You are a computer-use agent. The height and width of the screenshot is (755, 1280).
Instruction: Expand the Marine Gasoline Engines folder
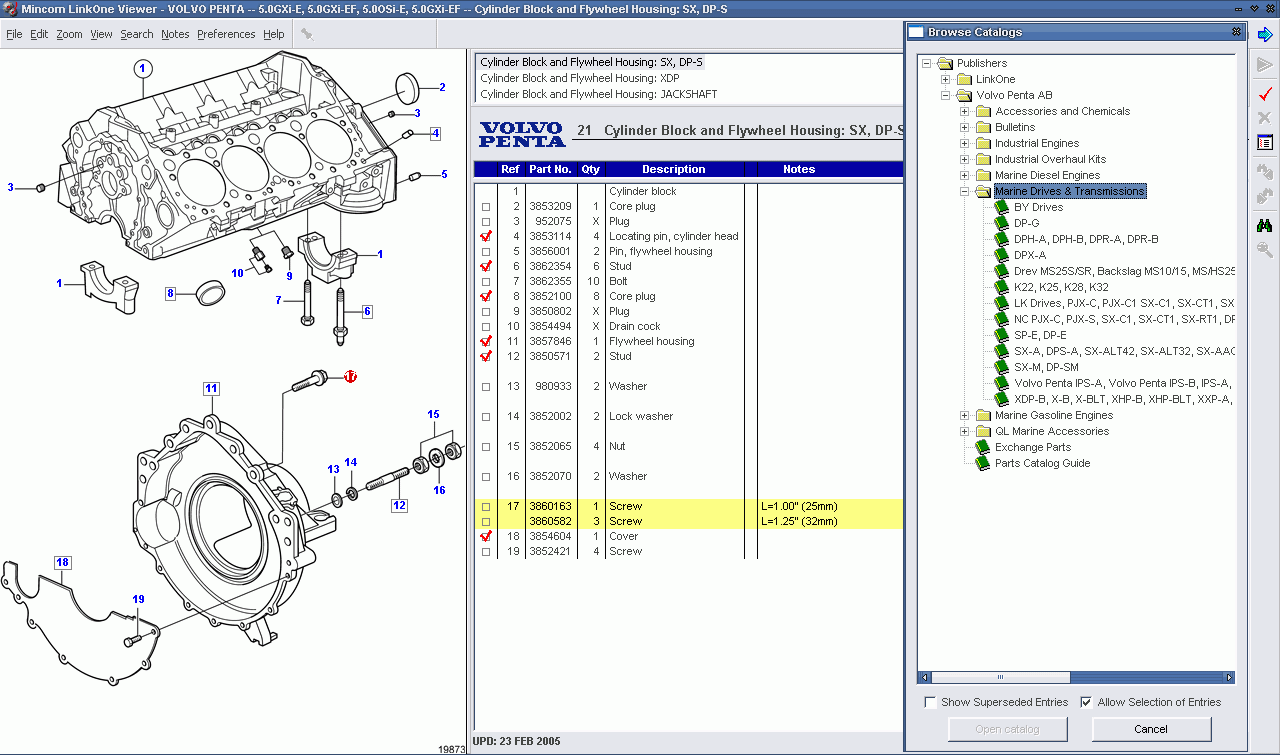pyautogui.click(x=965, y=415)
